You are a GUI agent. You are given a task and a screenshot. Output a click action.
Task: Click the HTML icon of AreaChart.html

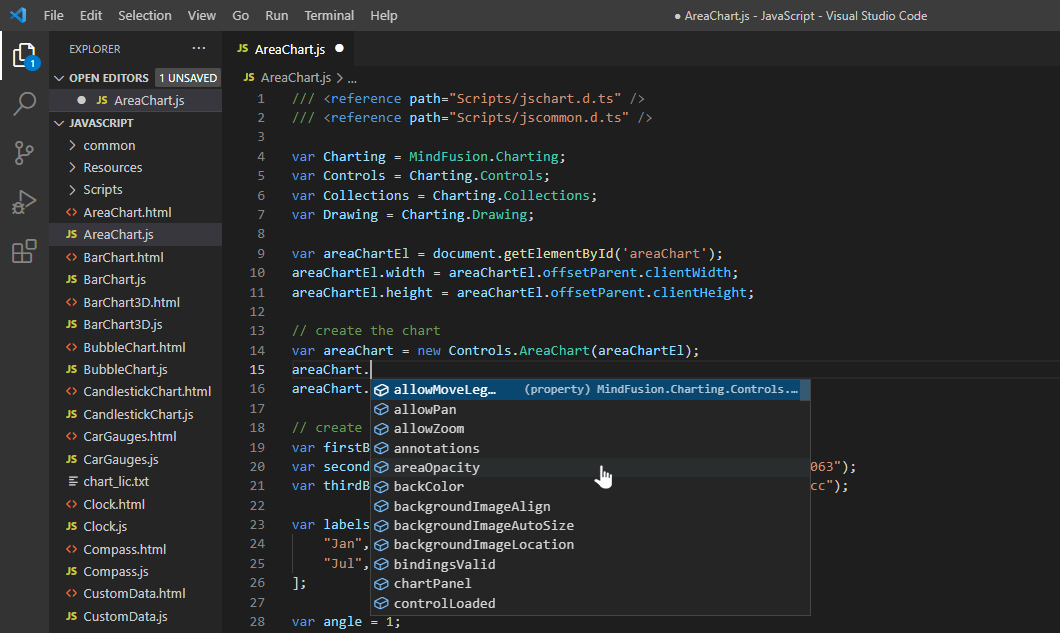pos(72,212)
